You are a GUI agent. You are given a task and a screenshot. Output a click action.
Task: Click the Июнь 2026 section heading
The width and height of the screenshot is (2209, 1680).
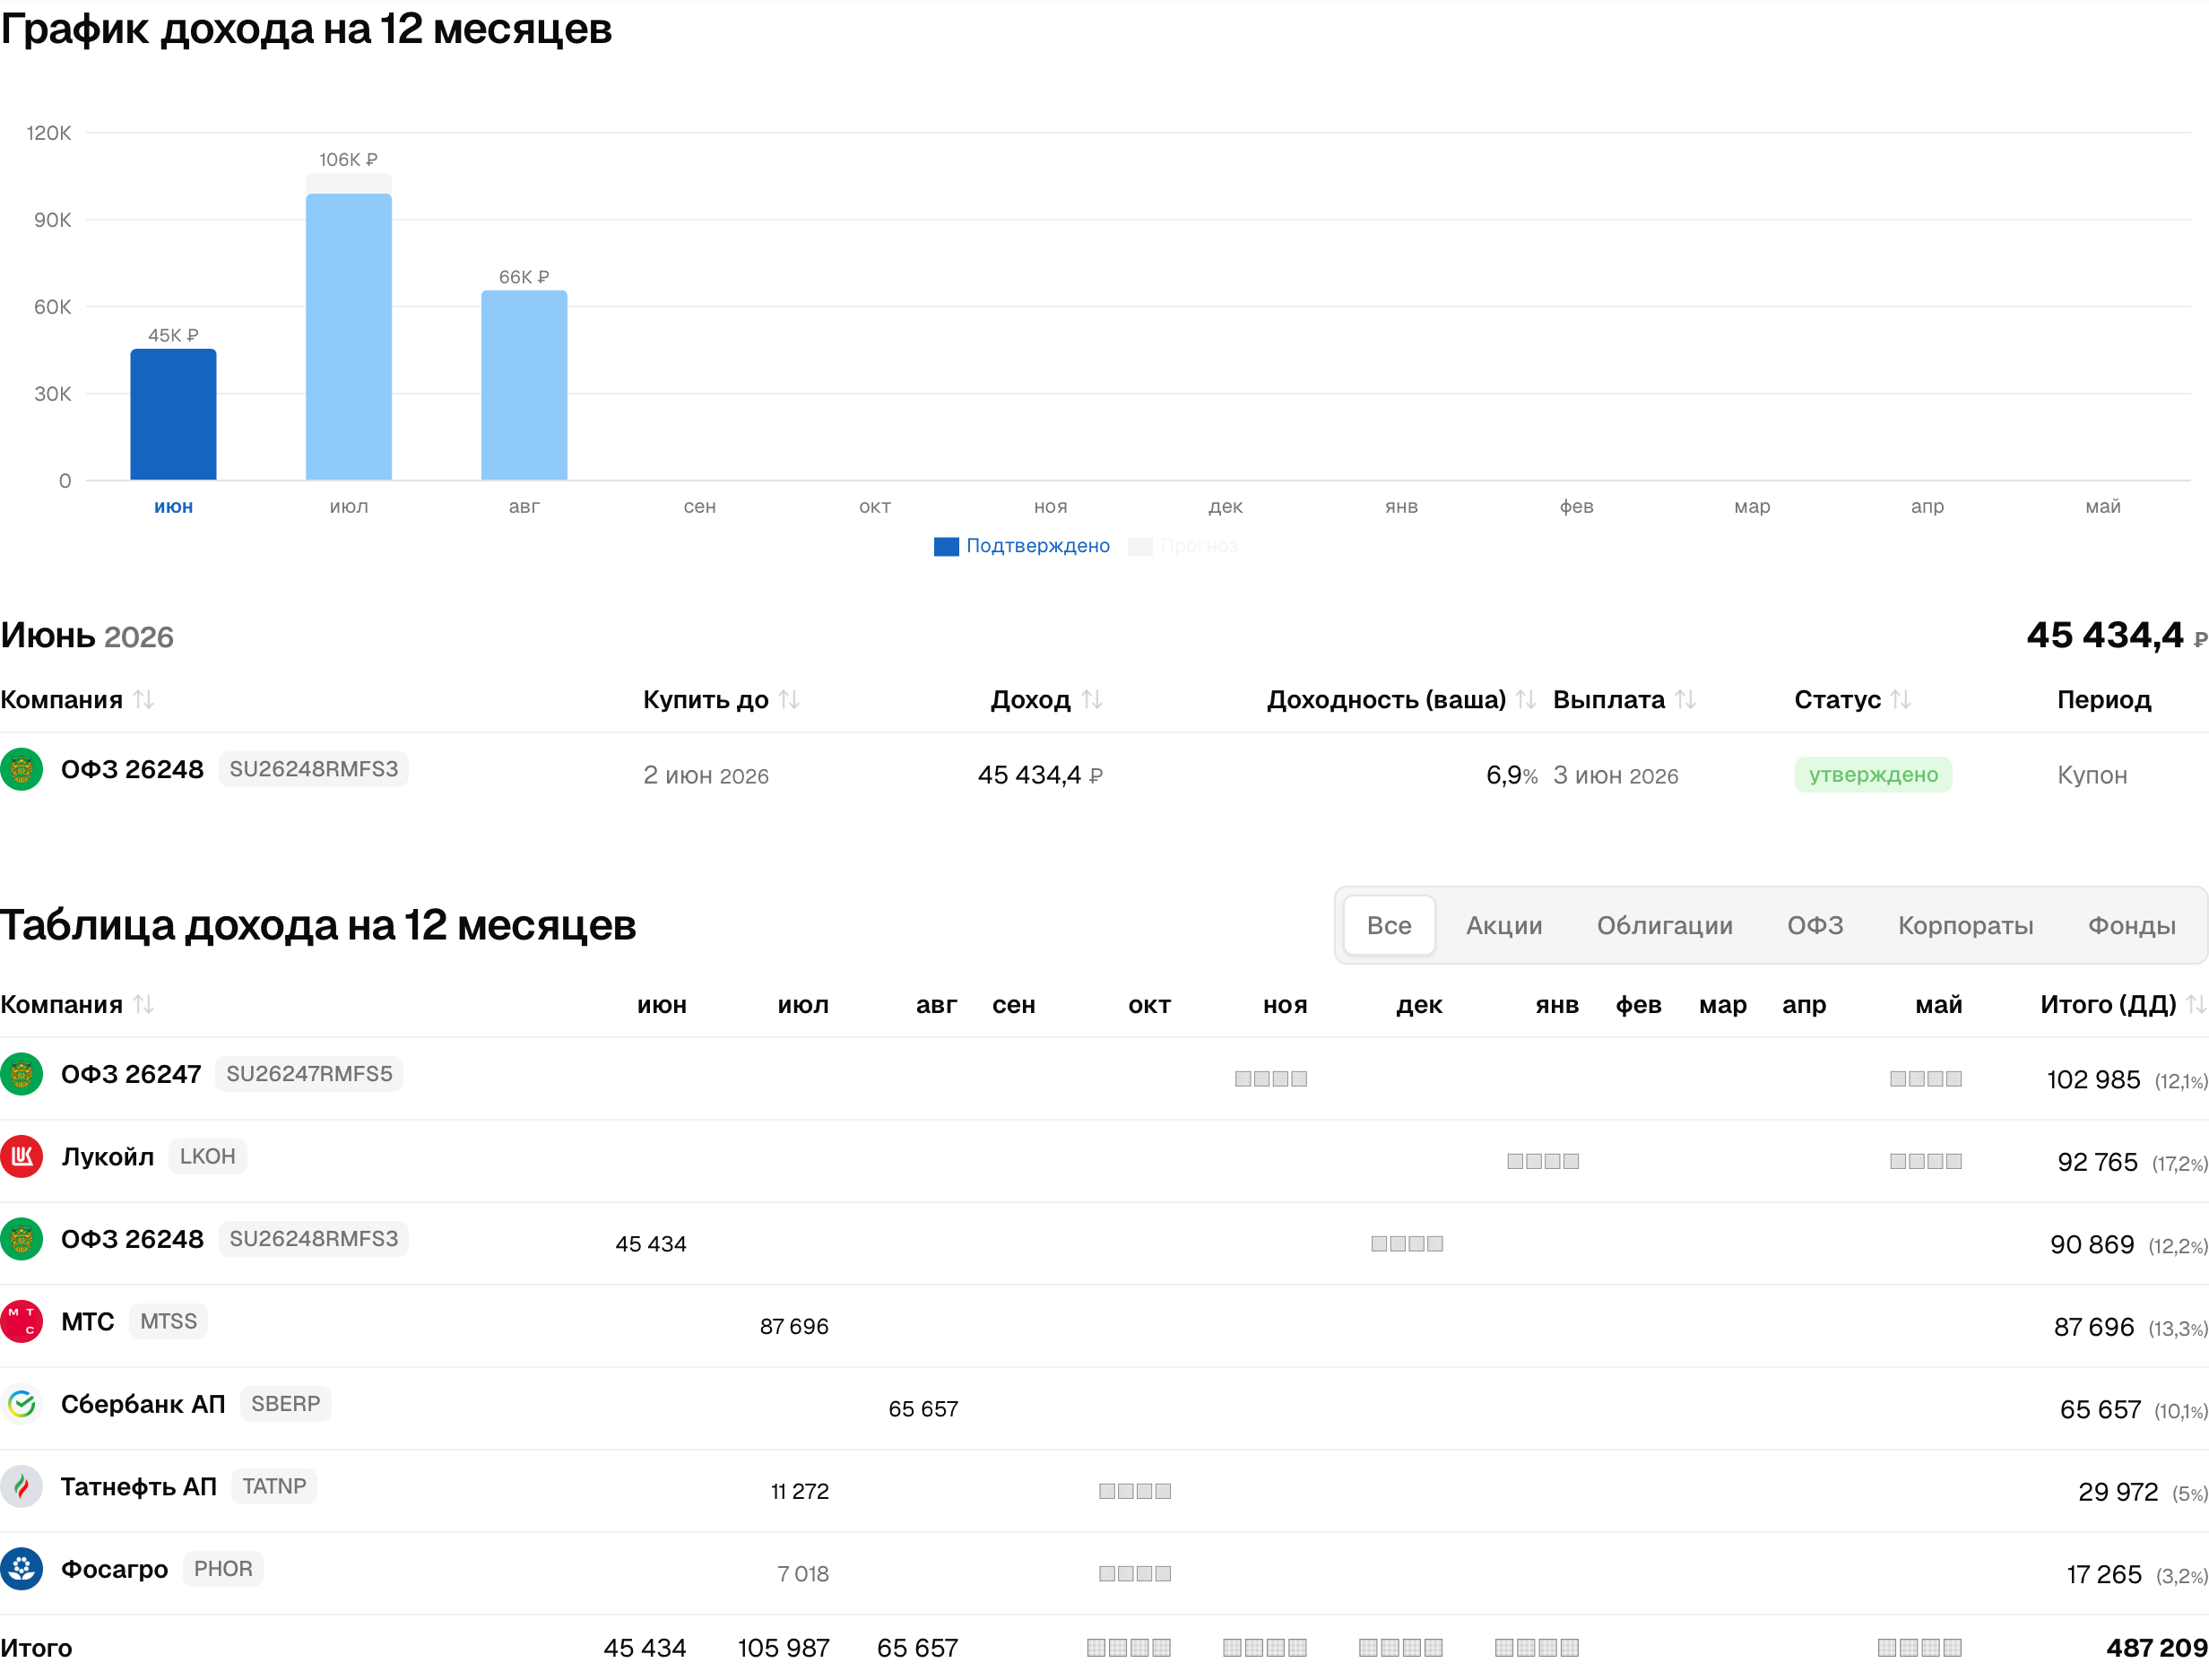coord(87,636)
